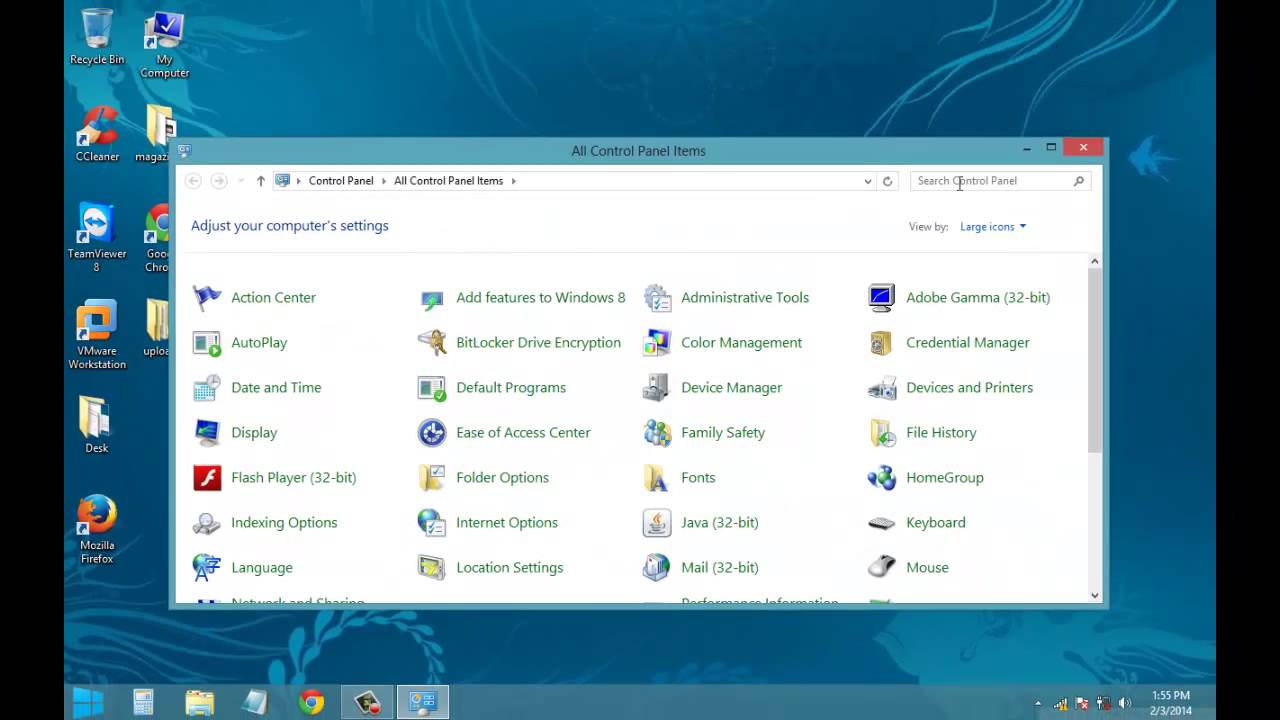Click the Mouse icon
Viewport: 1280px width, 720px height.
coord(882,567)
